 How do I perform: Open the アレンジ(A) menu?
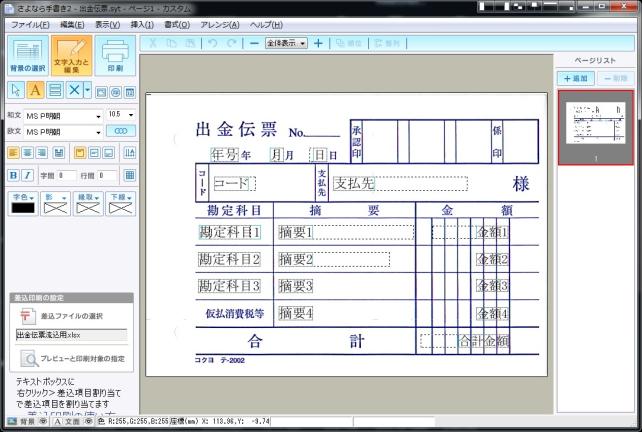220,25
